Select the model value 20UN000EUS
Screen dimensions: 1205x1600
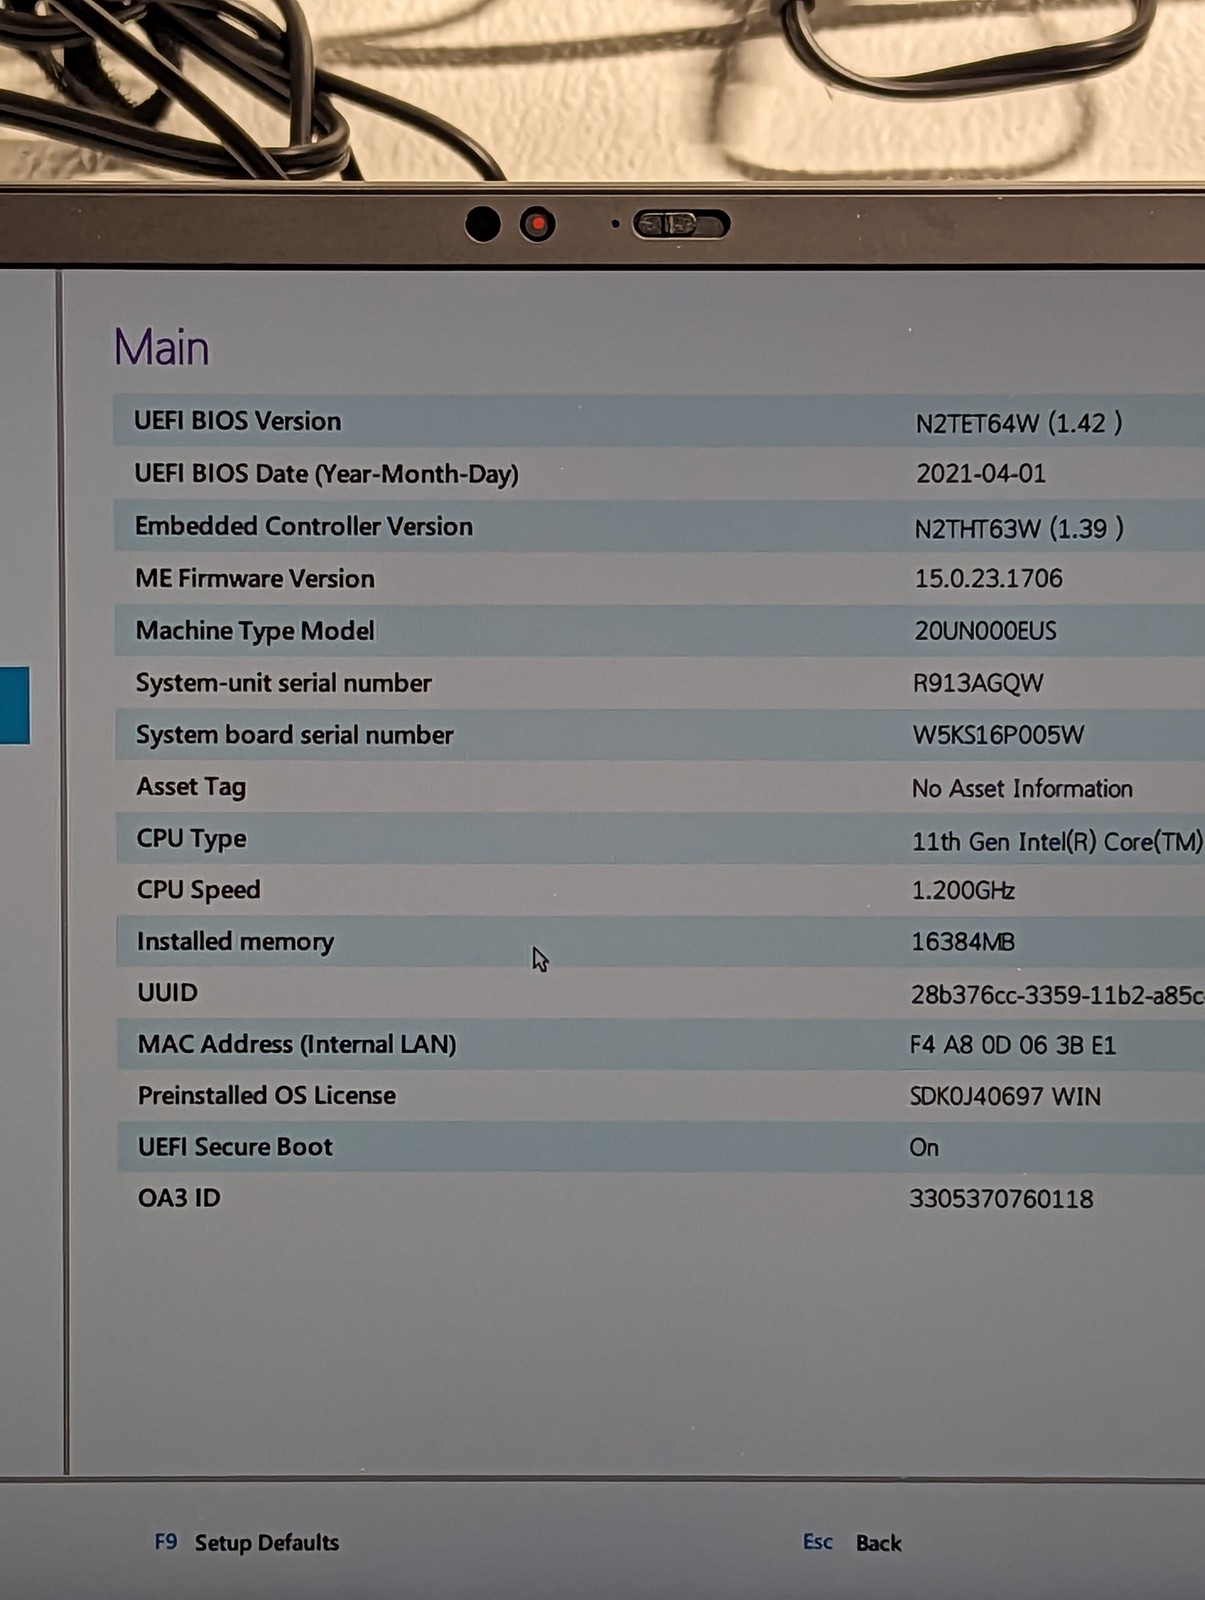tap(985, 631)
